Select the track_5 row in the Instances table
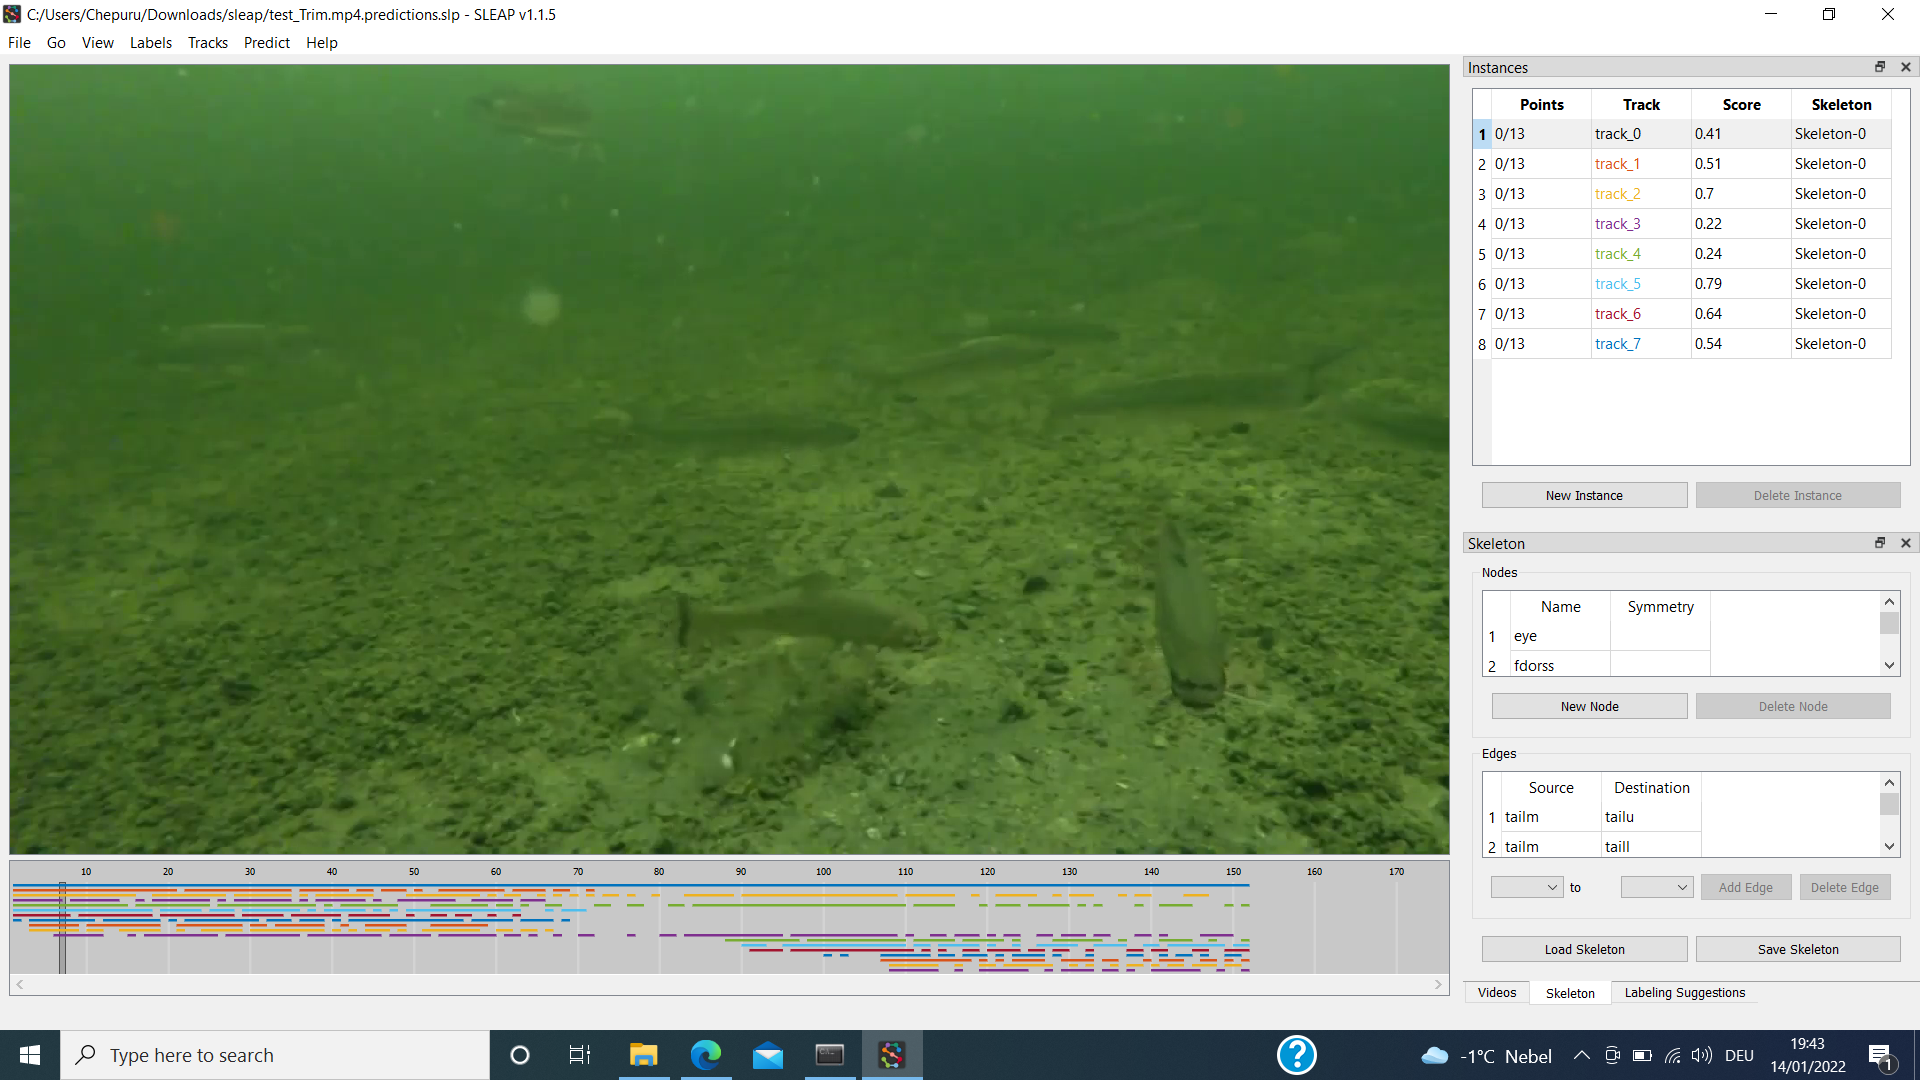1920x1080 pixels. pos(1640,283)
